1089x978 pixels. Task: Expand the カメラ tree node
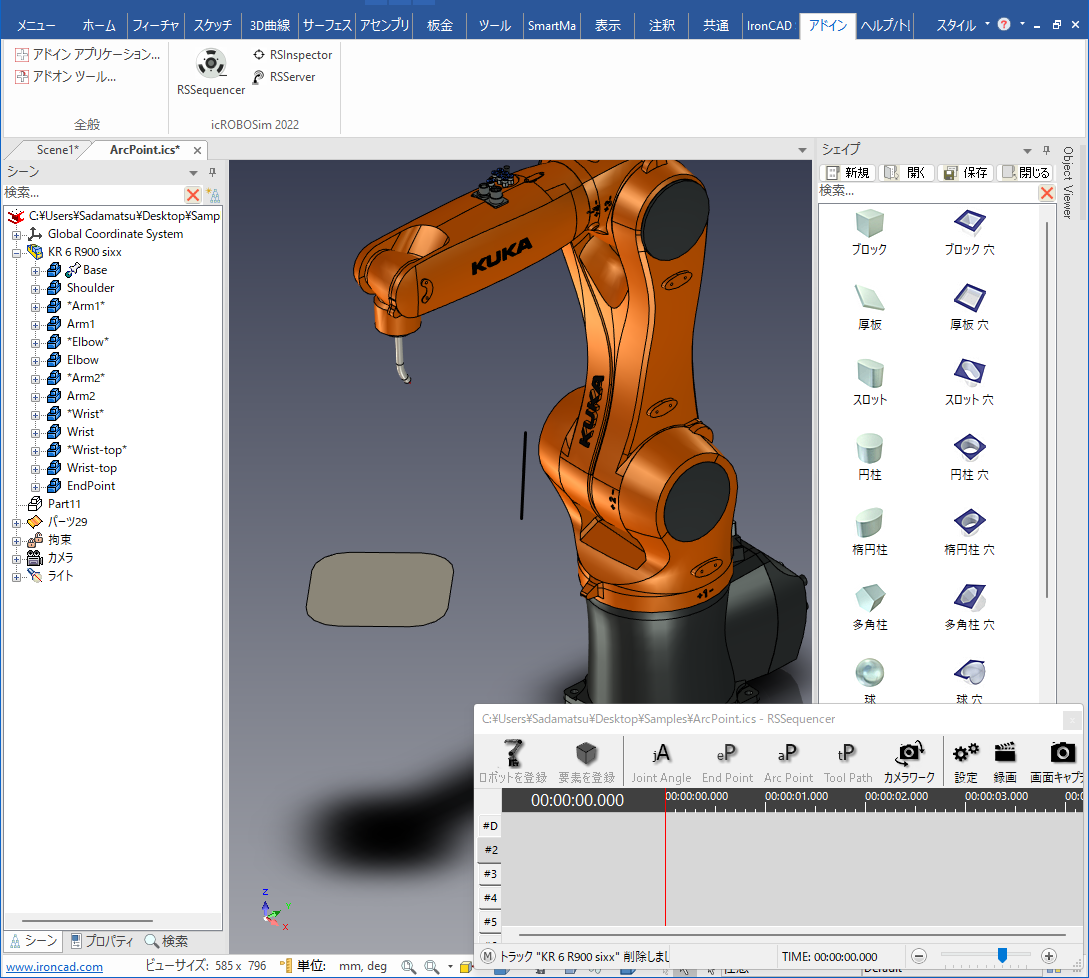coord(17,558)
